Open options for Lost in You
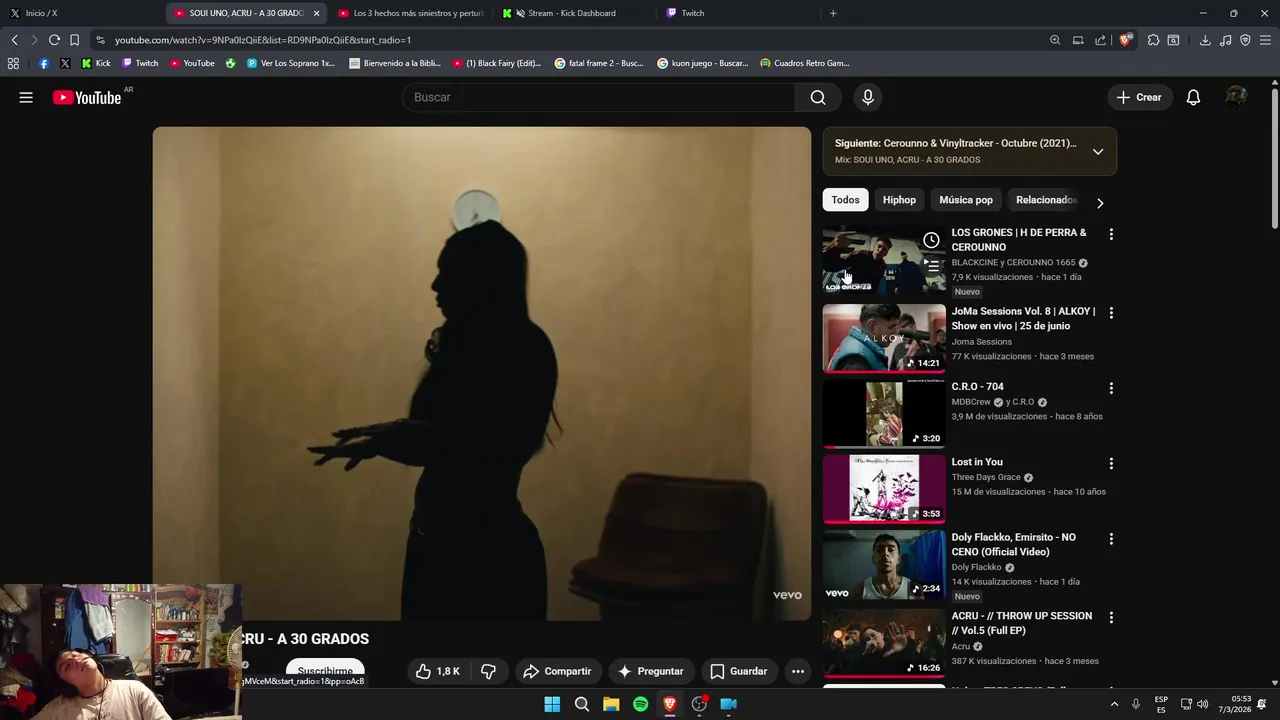This screenshot has height=720, width=1280. [1111, 464]
